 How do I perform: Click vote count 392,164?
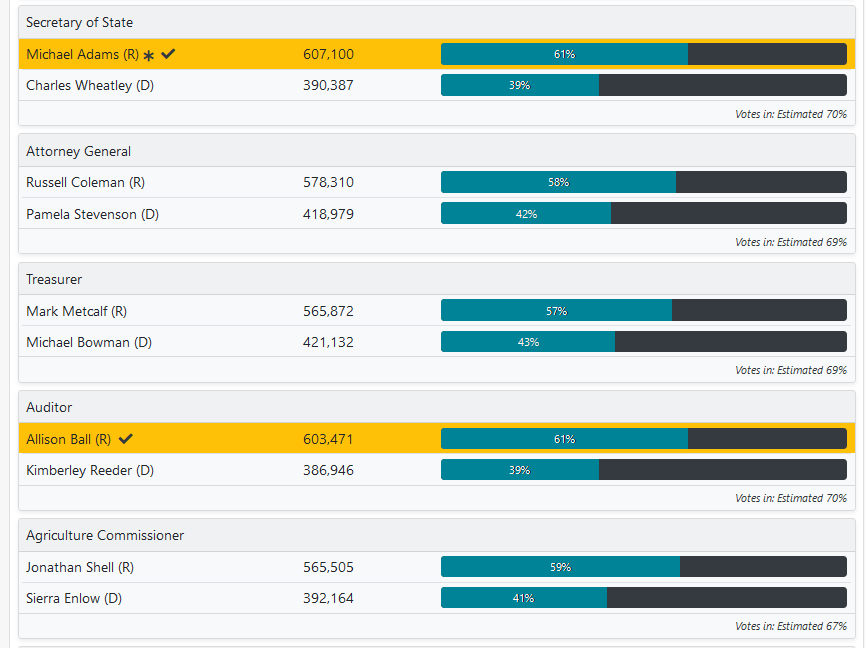(x=328, y=598)
